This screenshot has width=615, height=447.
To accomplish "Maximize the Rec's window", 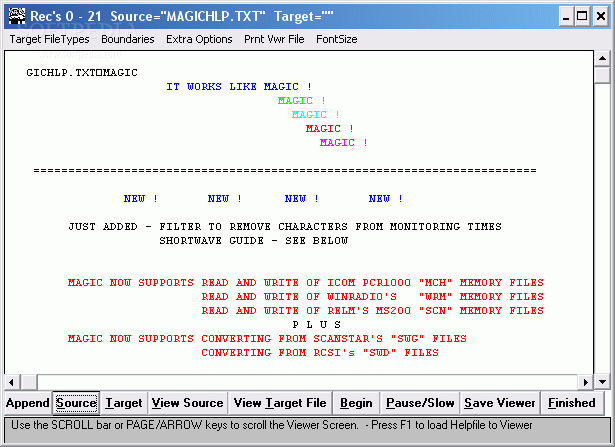I will (582, 17).
